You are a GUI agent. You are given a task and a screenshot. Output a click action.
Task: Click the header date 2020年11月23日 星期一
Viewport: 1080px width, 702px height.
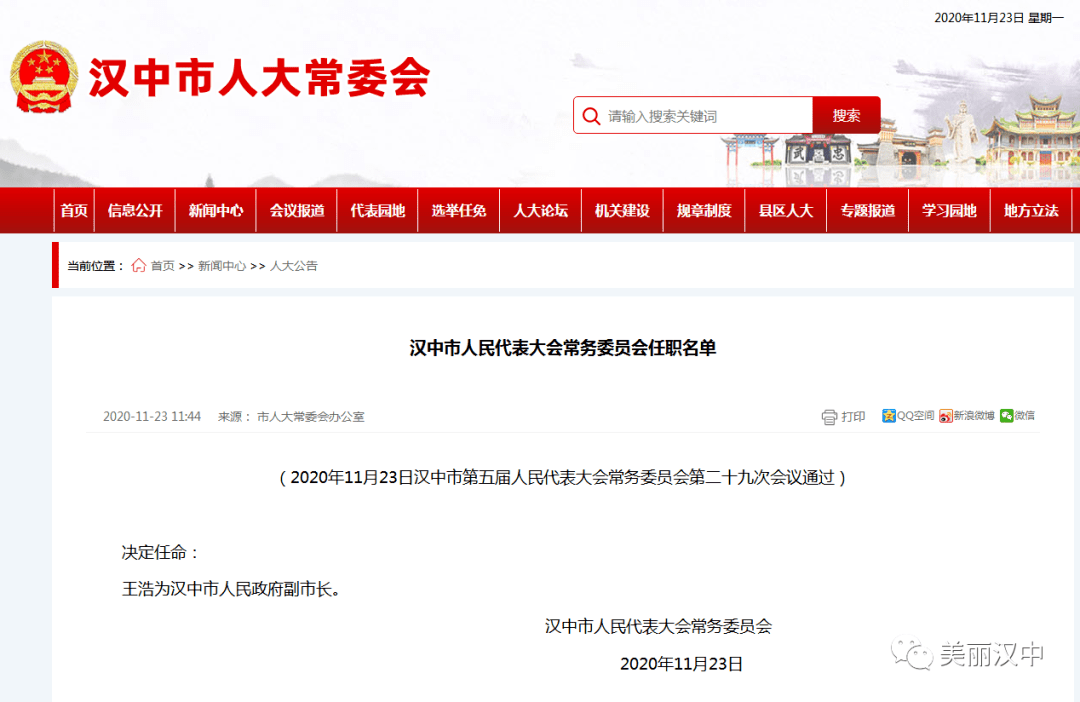tap(999, 18)
